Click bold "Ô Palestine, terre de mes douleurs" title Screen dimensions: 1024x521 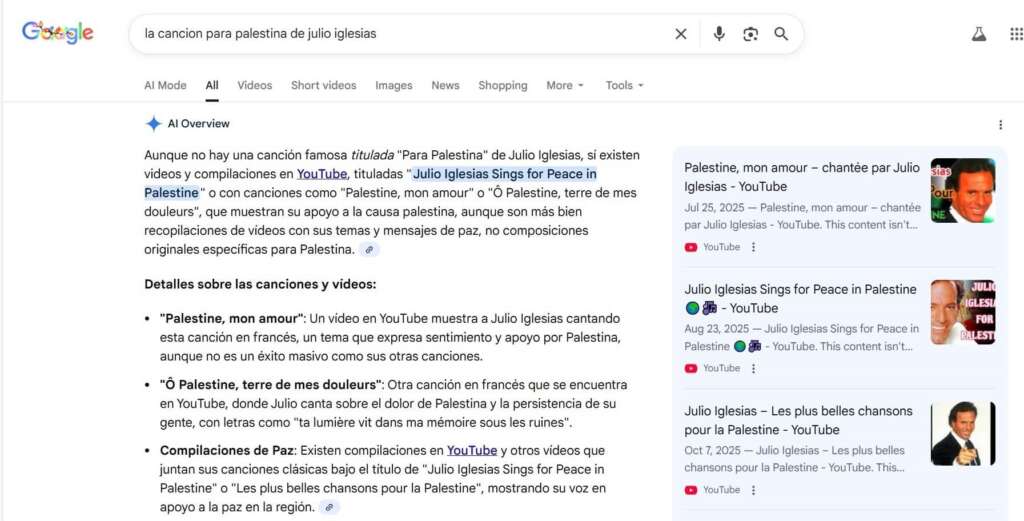point(272,385)
